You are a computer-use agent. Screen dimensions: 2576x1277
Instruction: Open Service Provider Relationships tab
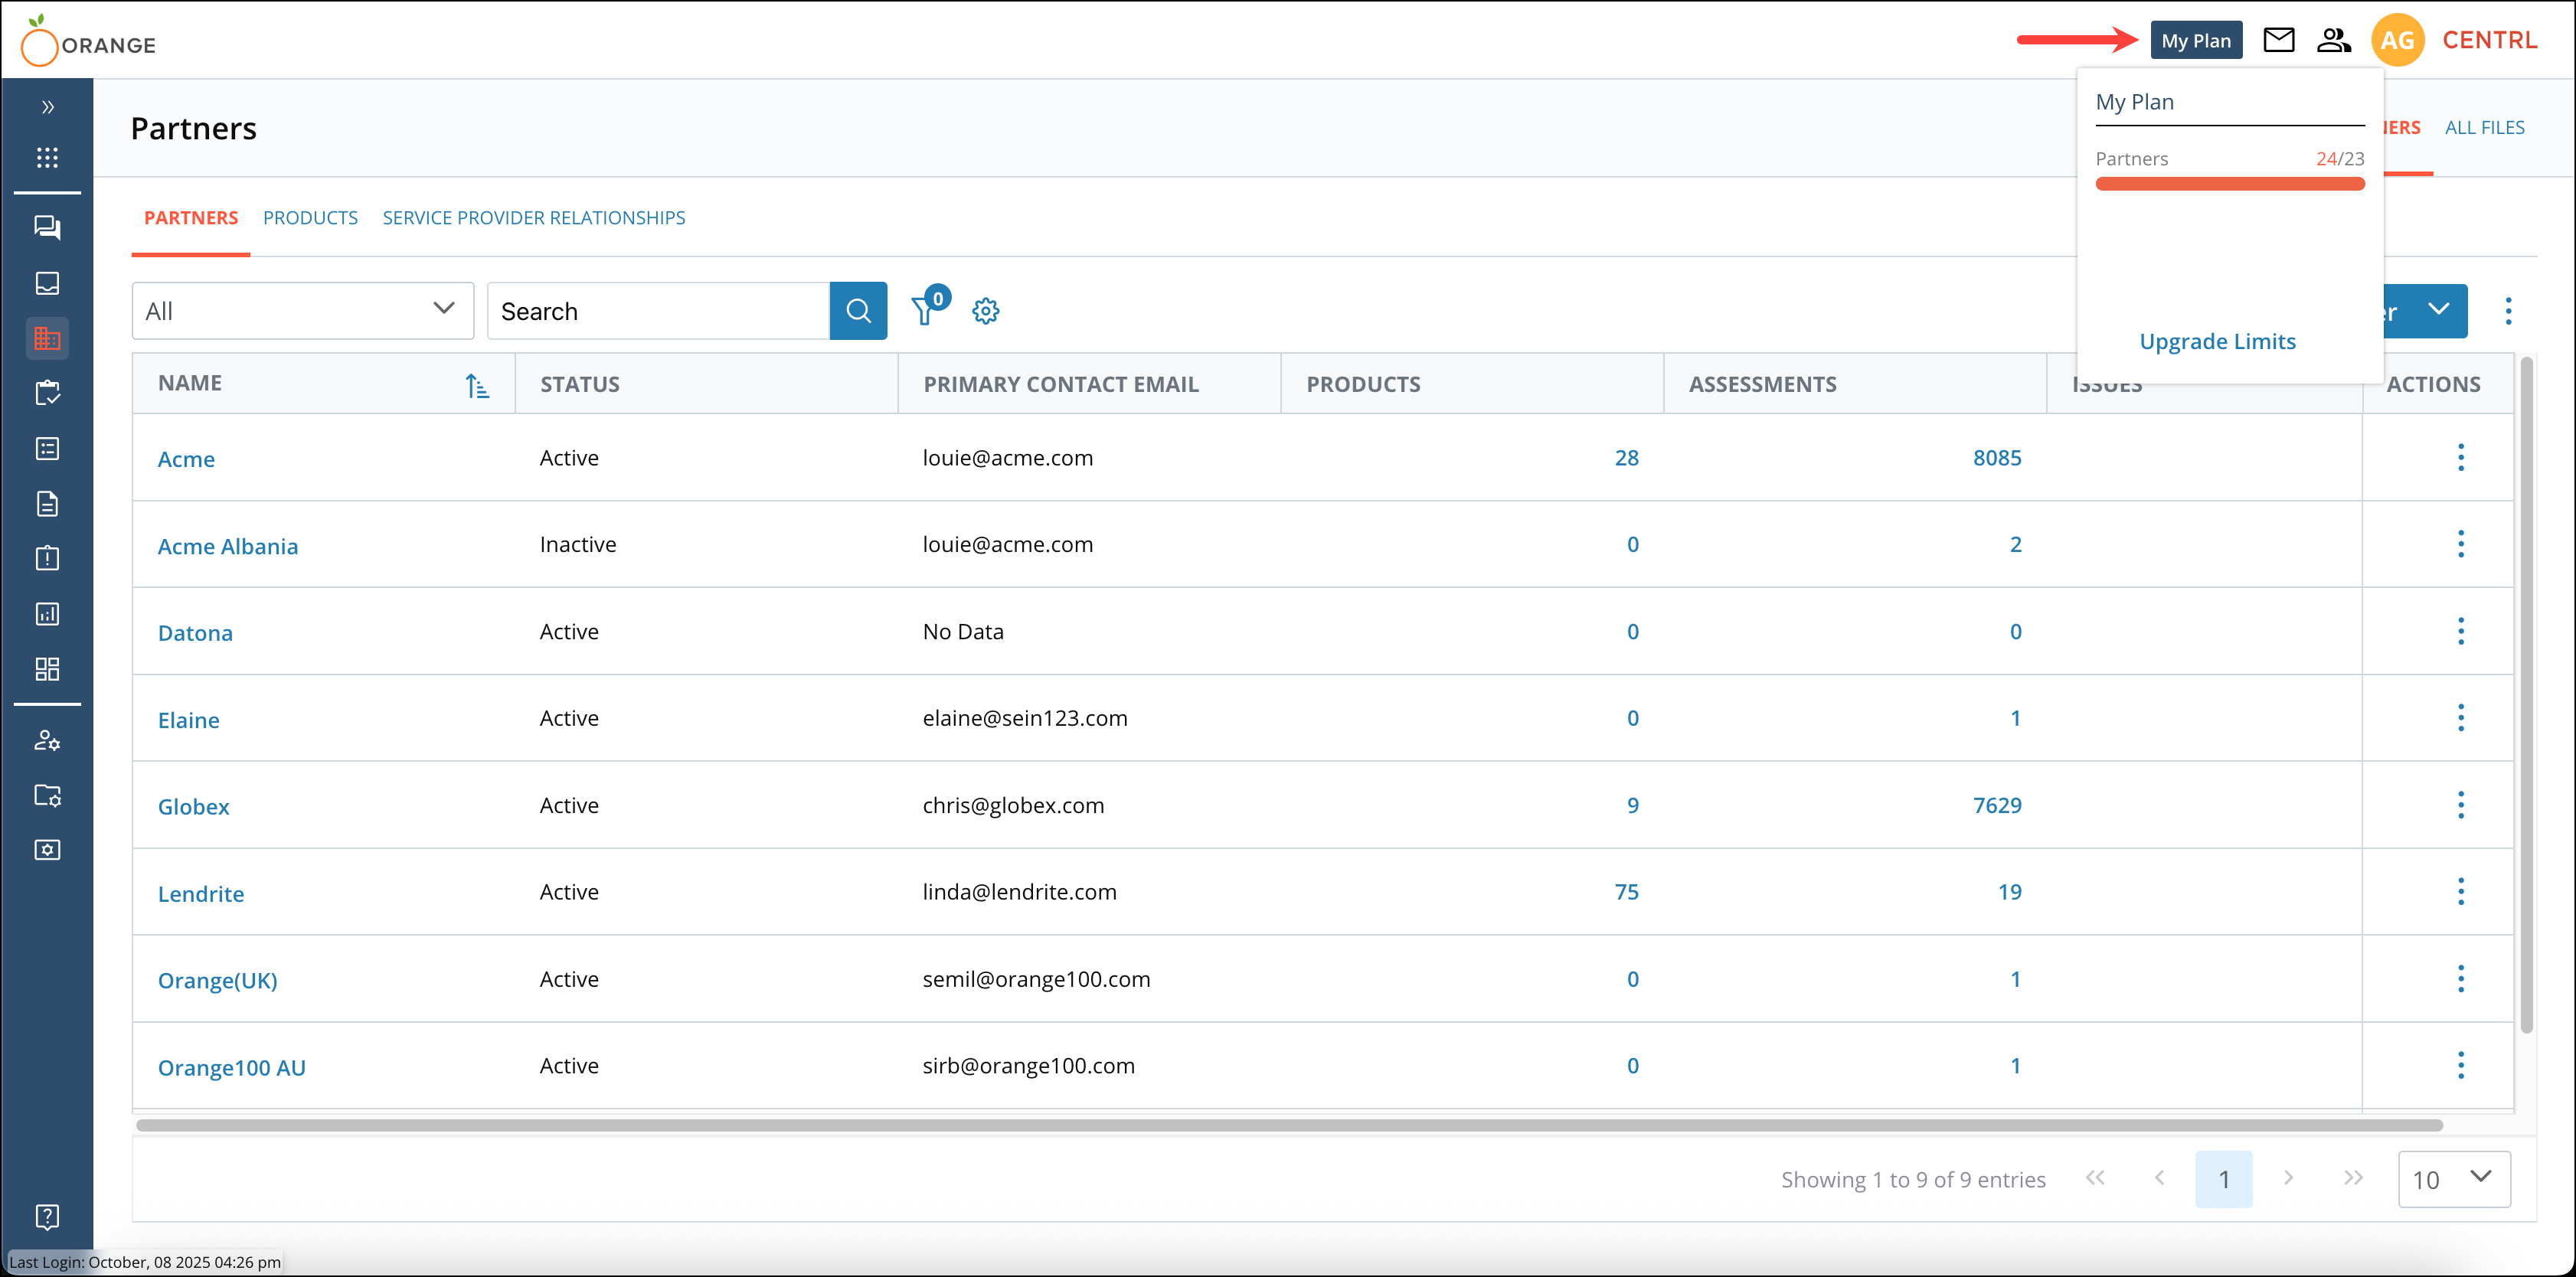click(x=533, y=218)
